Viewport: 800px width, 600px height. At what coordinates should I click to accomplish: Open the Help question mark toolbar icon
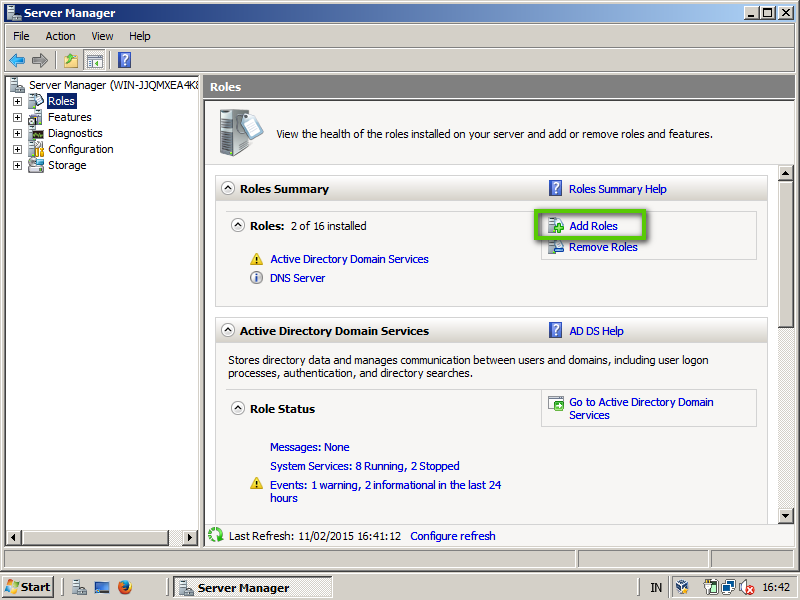point(124,60)
